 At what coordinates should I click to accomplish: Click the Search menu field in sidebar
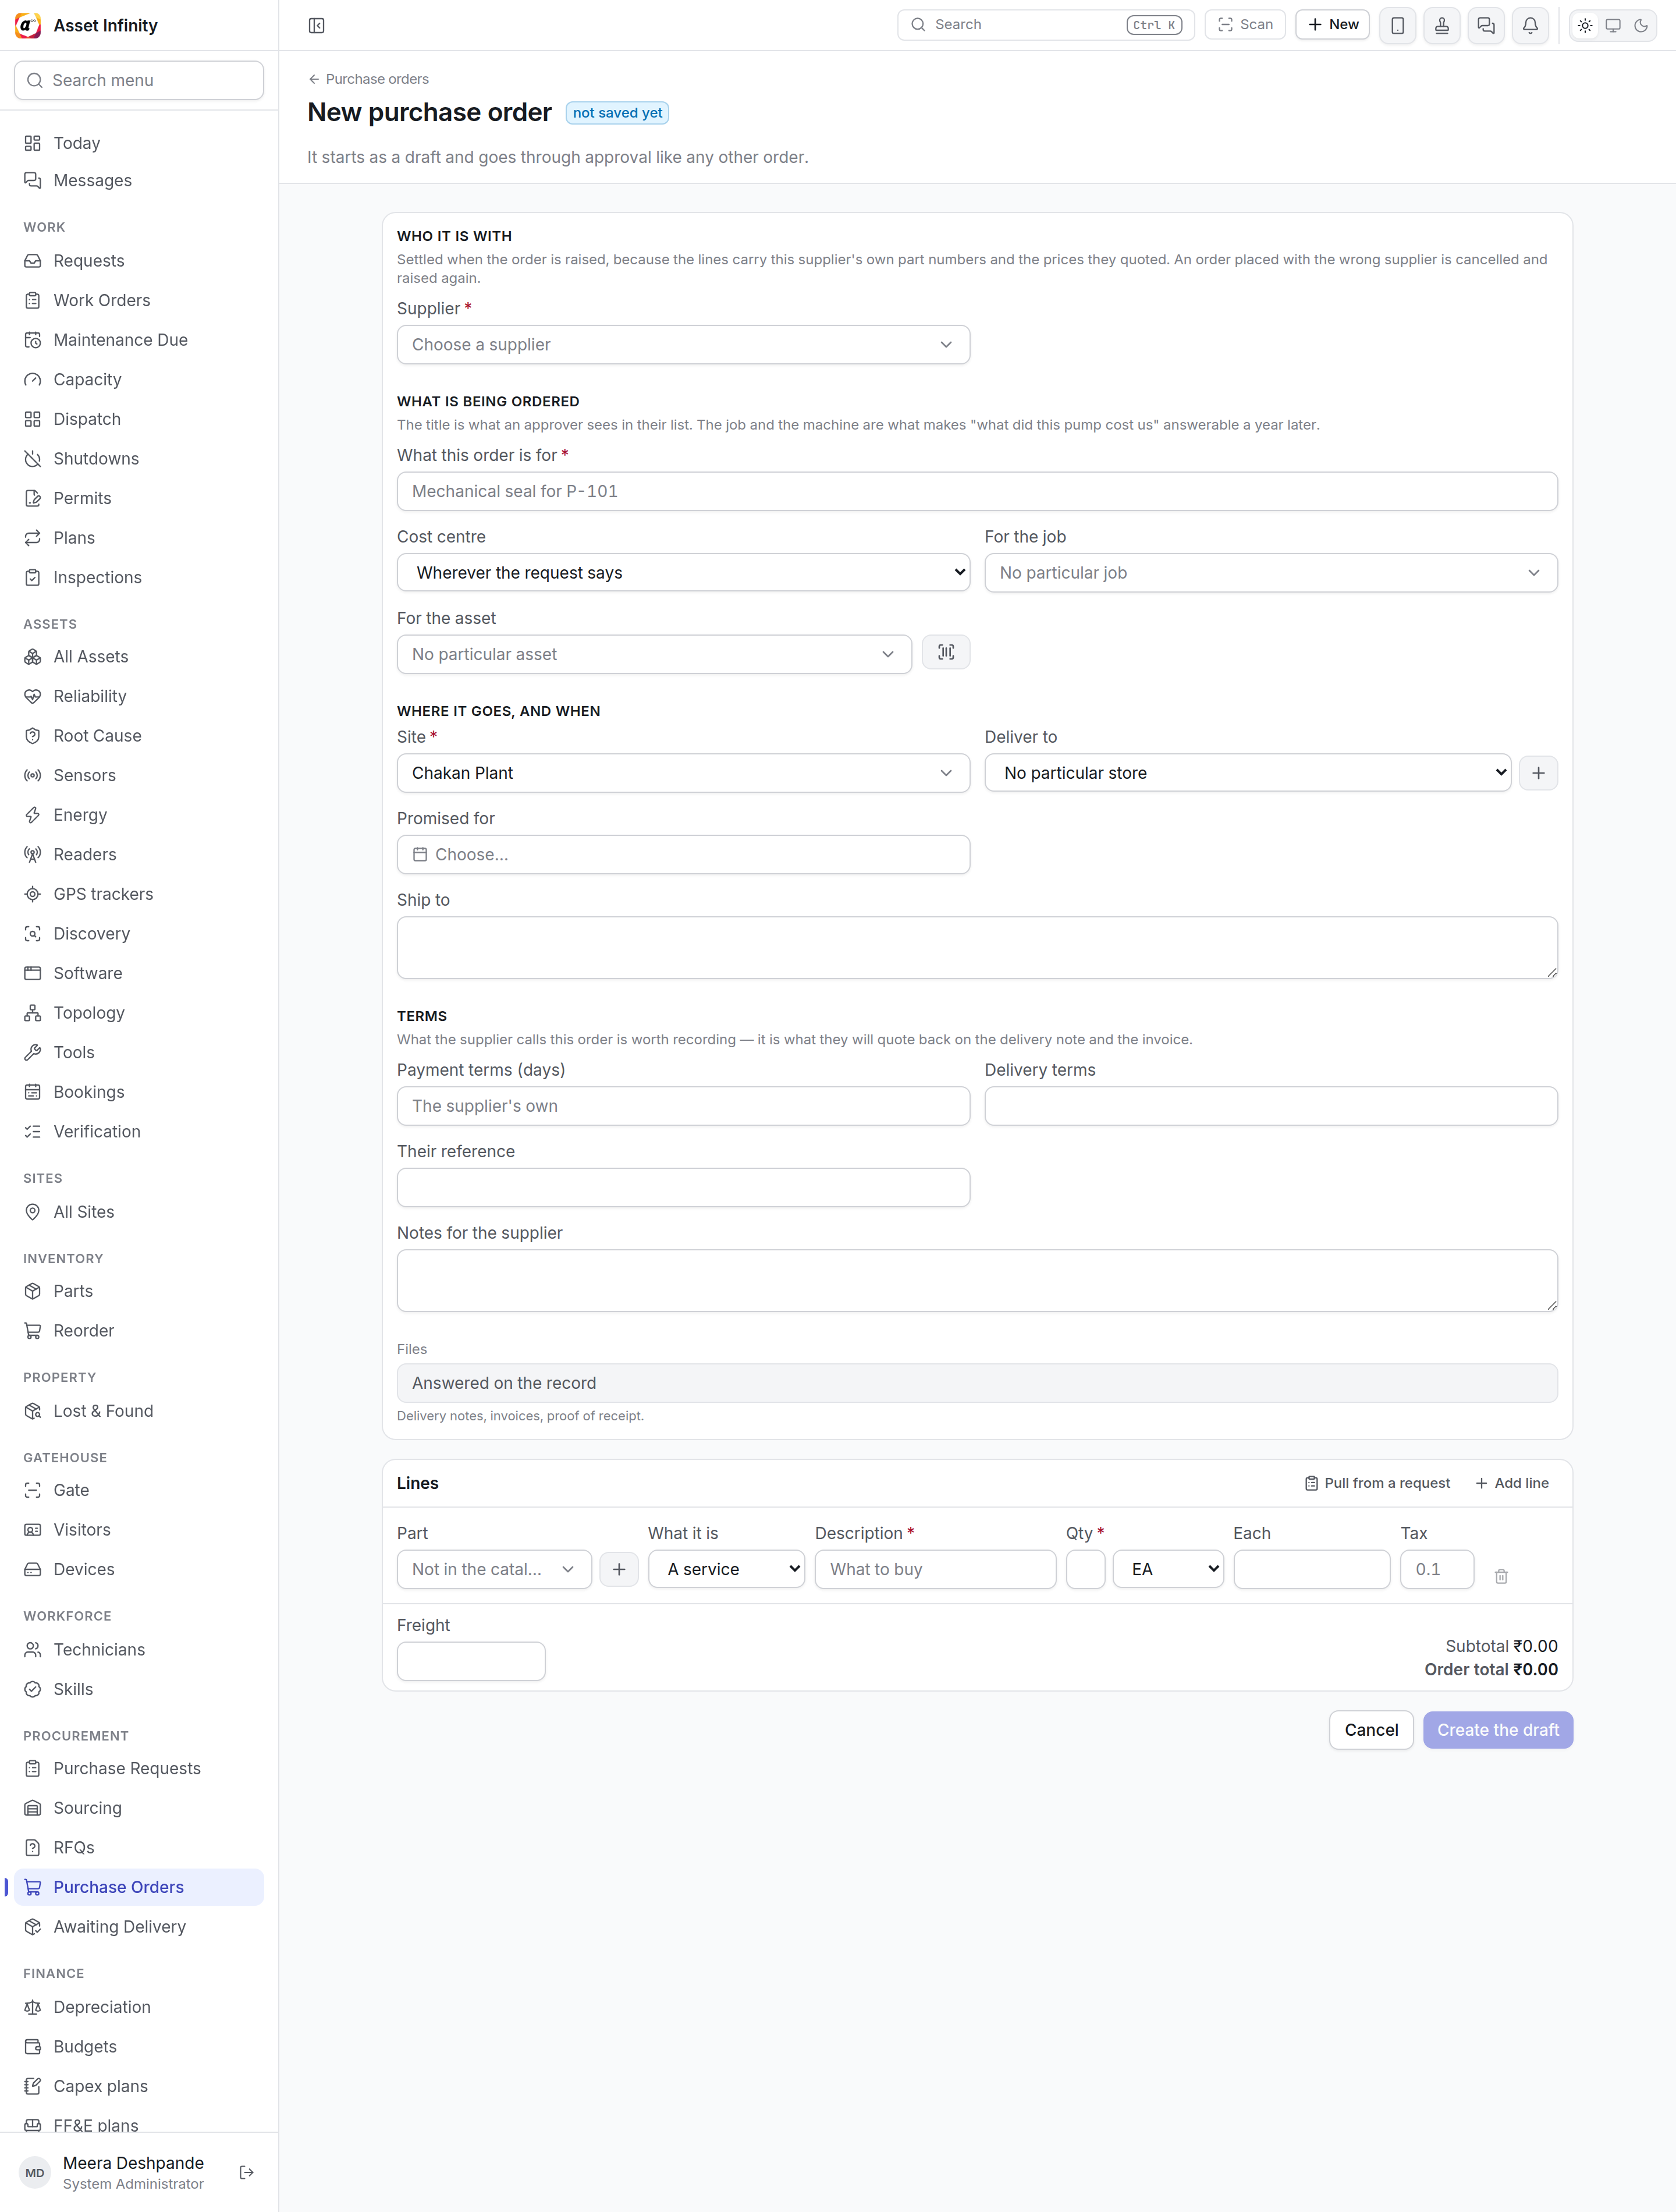tap(139, 80)
